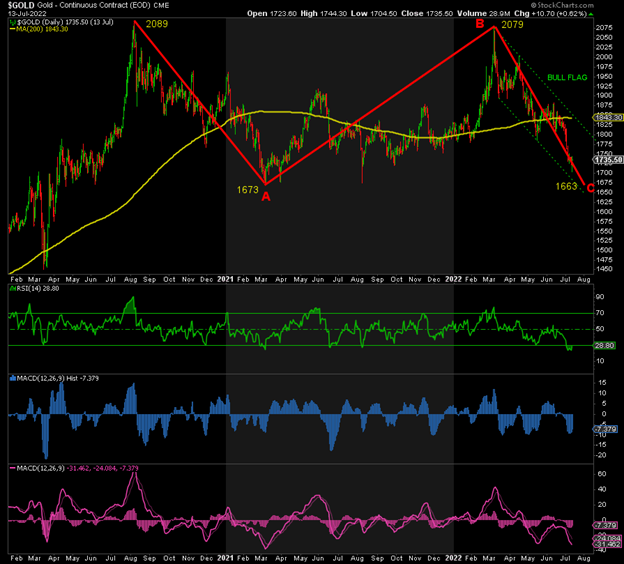The height and width of the screenshot is (564, 624).
Task: Click the green up-arrow beside change percentage
Action: pos(591,14)
